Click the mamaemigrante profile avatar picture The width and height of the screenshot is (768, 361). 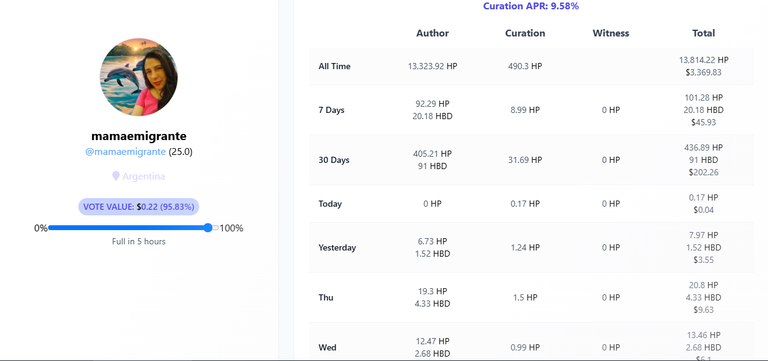(139, 77)
